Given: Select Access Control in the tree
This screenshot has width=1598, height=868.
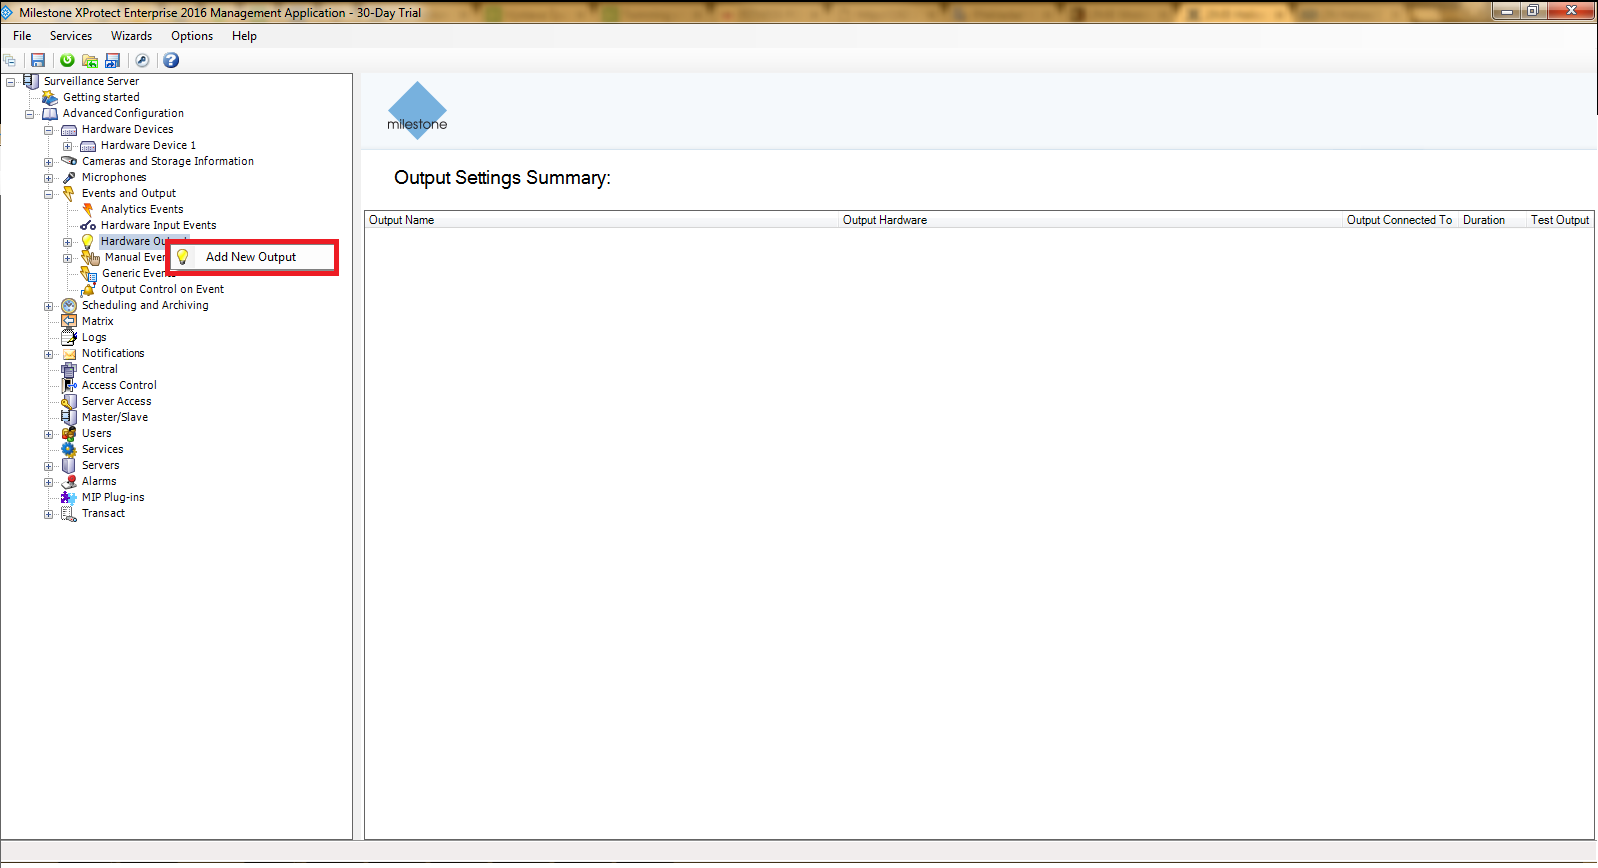Looking at the screenshot, I should (x=119, y=385).
